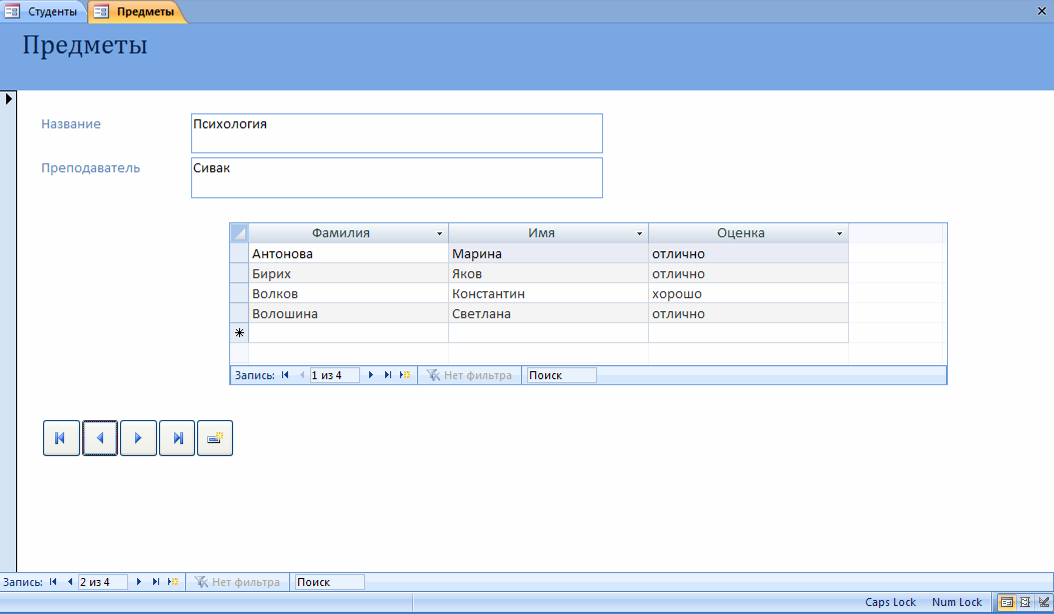Jump to last record in subform navigator
This screenshot has height=614, width=1054.
(387, 375)
